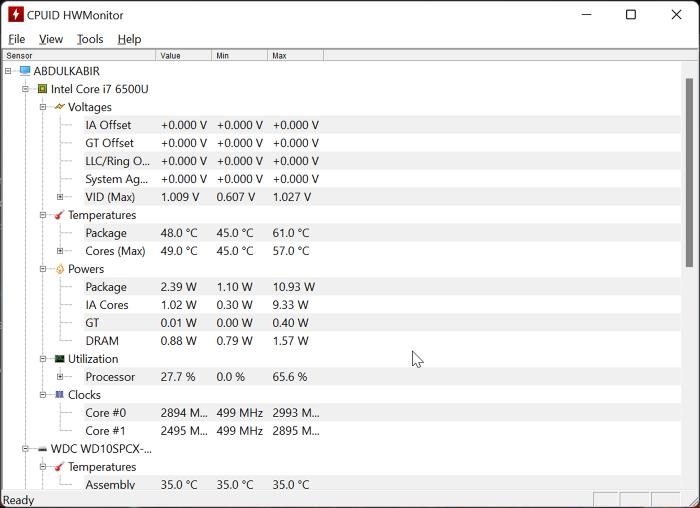Expand the VID (Max) row
The height and width of the screenshot is (508, 700).
click(60, 197)
